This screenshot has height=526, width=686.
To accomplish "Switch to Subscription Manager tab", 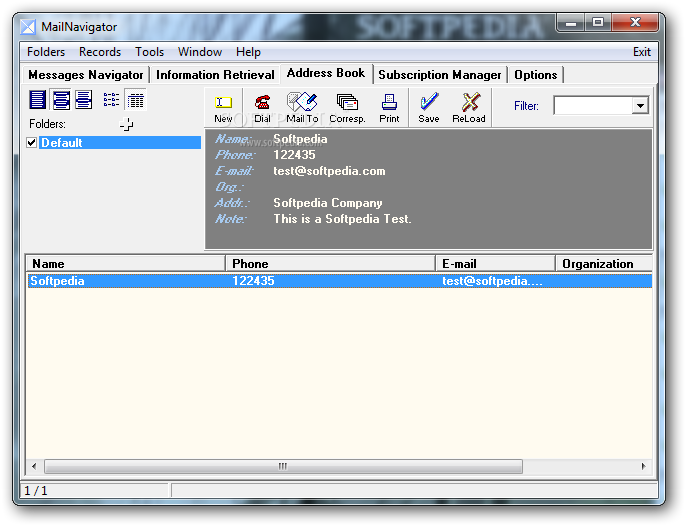I will click(440, 75).
